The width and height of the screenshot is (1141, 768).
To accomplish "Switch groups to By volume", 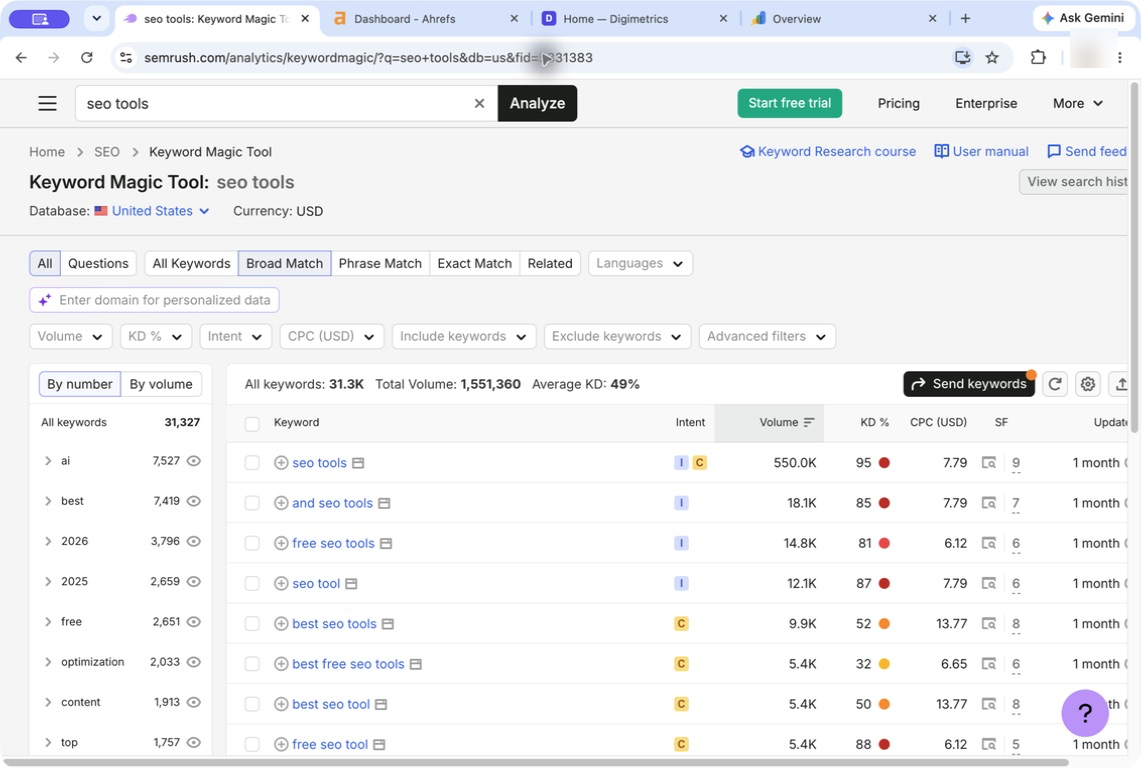I will 161,384.
